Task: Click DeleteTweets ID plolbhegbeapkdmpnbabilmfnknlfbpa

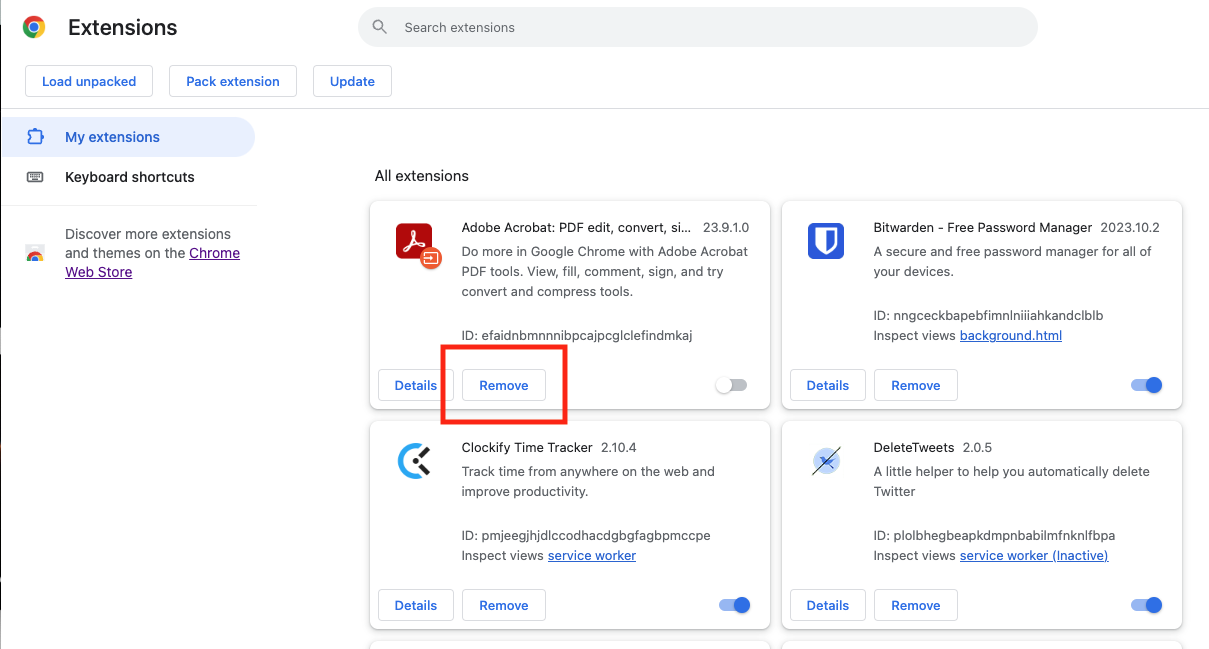Action: pos(994,535)
